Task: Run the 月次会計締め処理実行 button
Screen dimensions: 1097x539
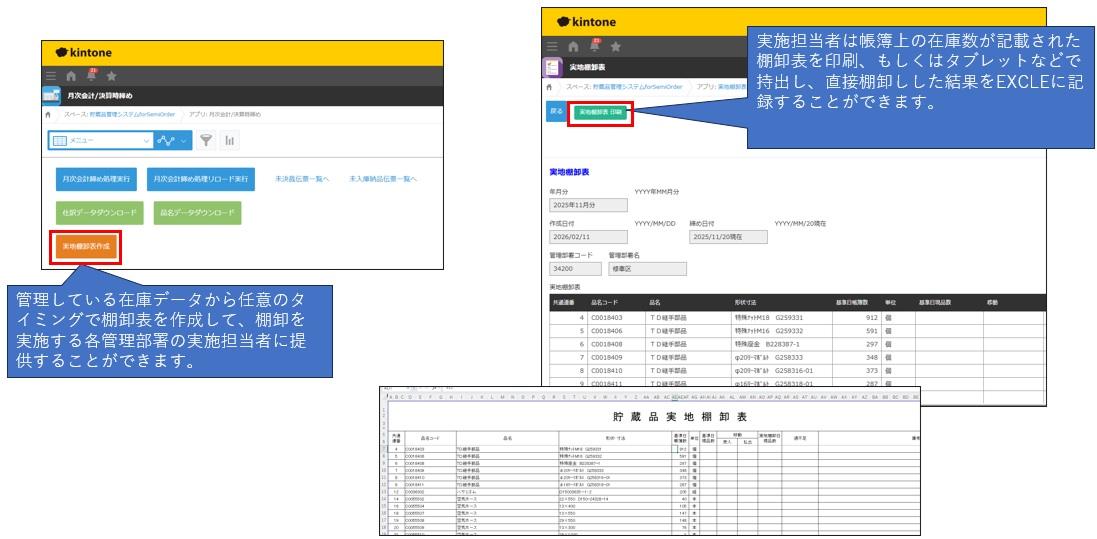Action: pyautogui.click(x=97, y=179)
